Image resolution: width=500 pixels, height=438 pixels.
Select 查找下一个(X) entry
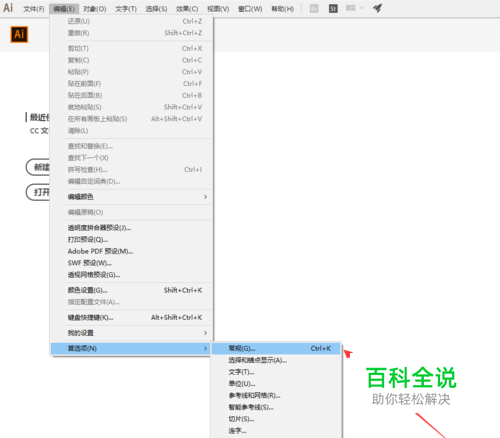[132, 158]
